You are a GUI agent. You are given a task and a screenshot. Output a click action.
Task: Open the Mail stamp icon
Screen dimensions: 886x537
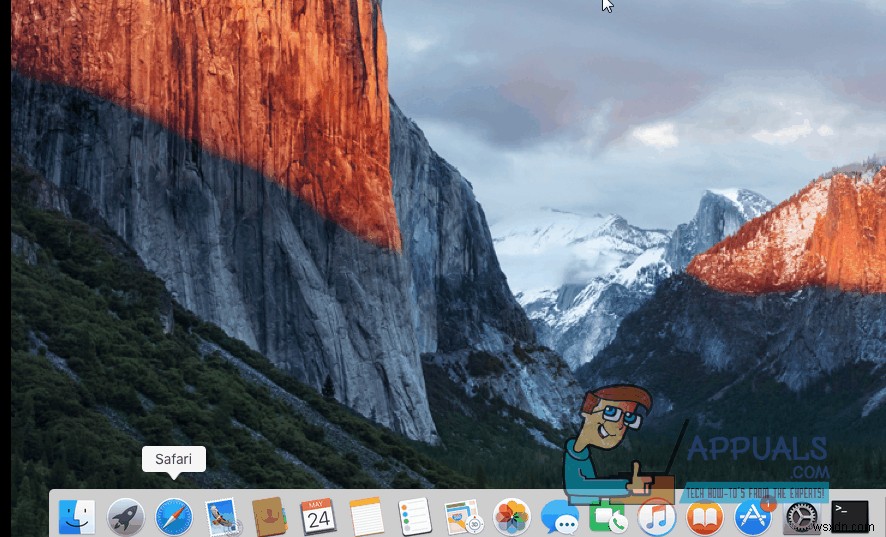click(x=222, y=517)
